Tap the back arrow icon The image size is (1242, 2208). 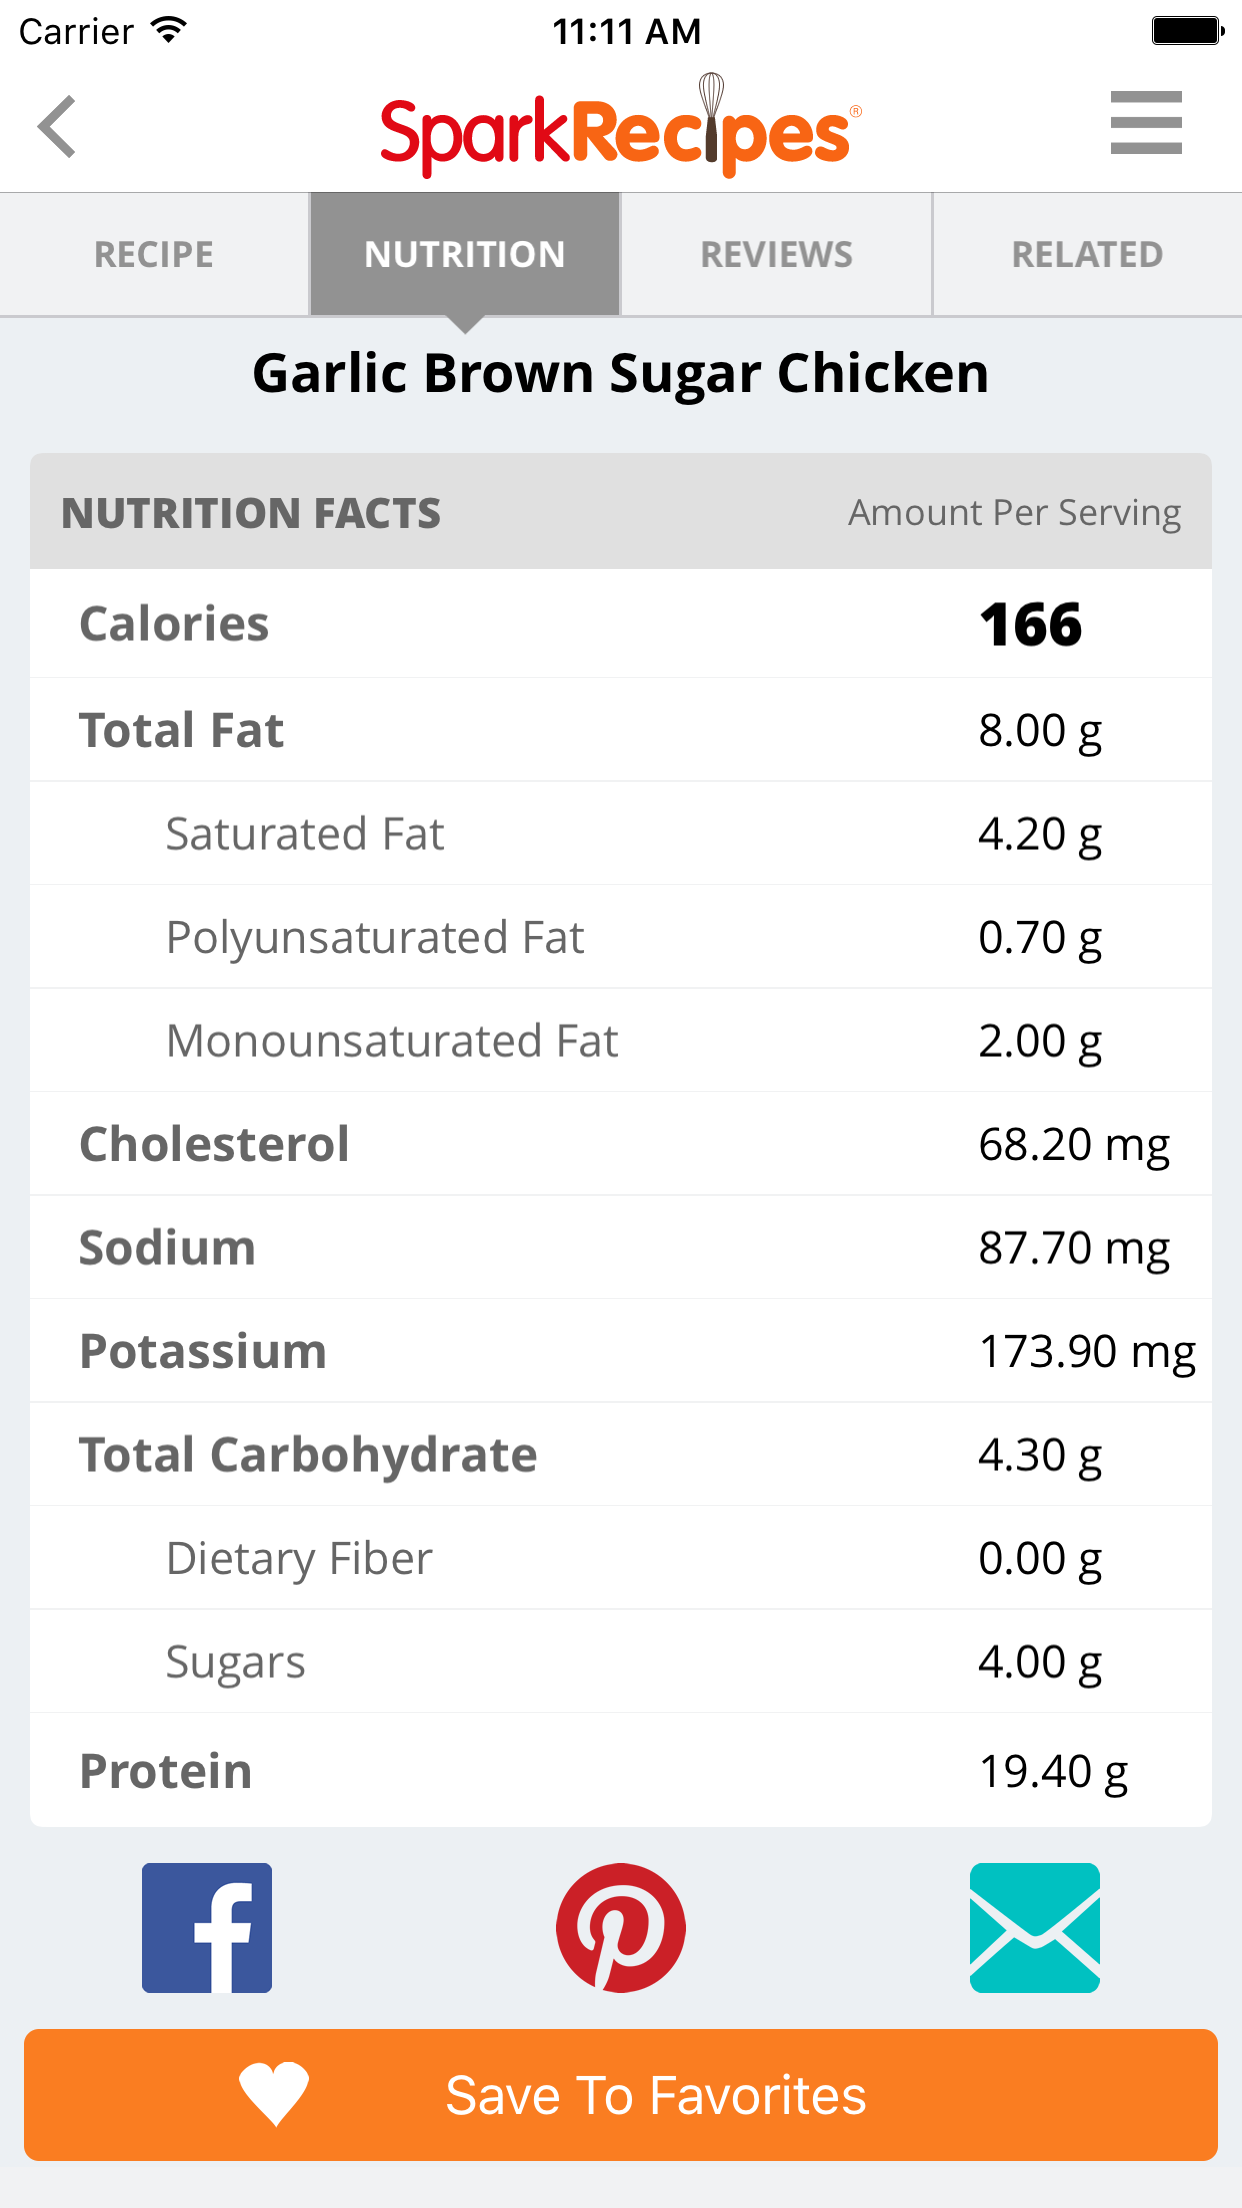58,127
